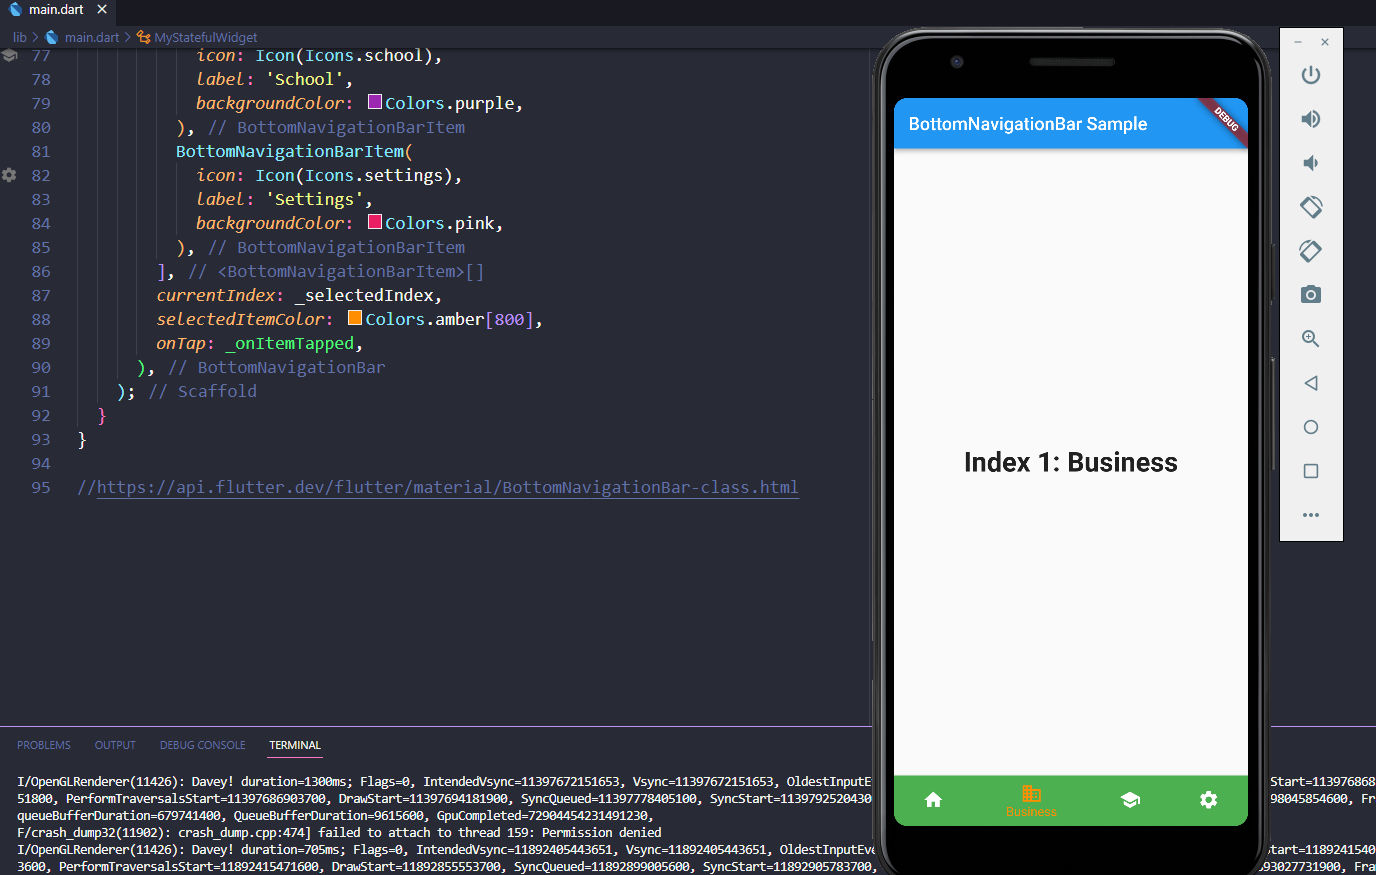This screenshot has width=1376, height=875.
Task: Rotate emulator left icon
Action: click(x=1311, y=207)
